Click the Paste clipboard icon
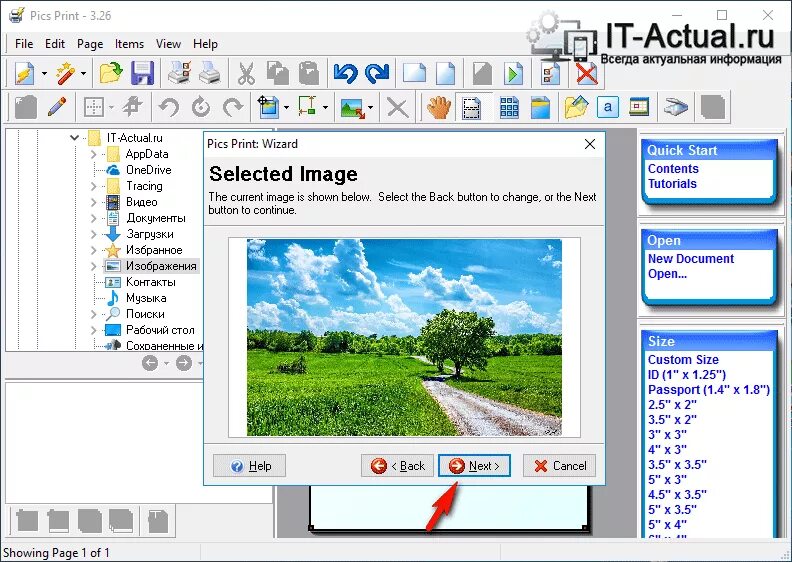Image resolution: width=792 pixels, height=562 pixels. (309, 74)
